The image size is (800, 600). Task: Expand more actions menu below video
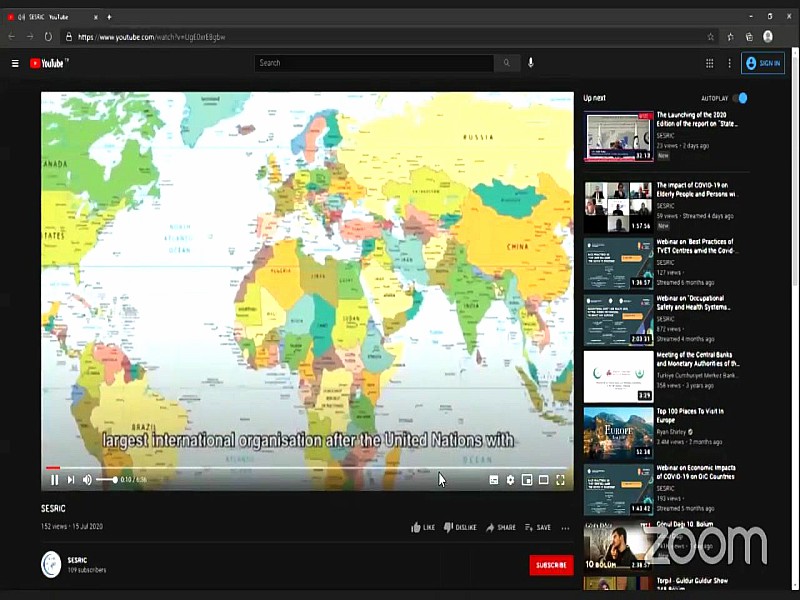(565, 527)
